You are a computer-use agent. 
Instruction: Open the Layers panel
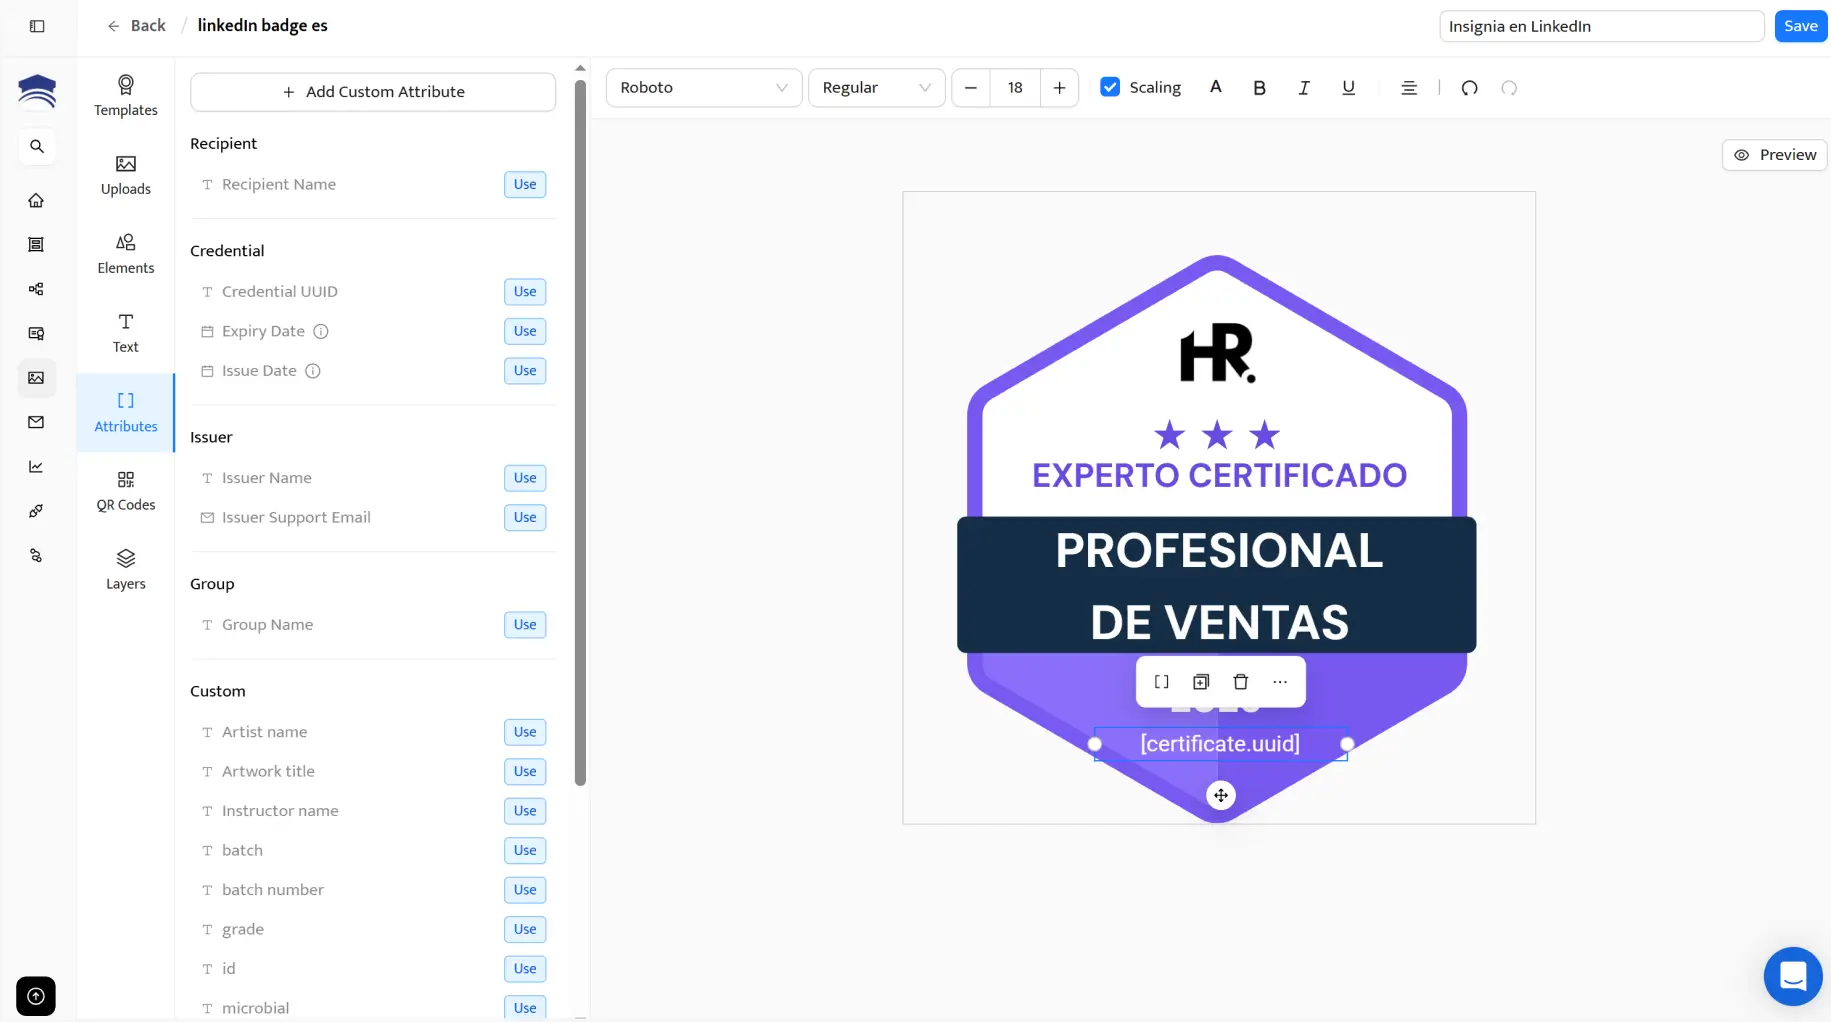point(125,569)
